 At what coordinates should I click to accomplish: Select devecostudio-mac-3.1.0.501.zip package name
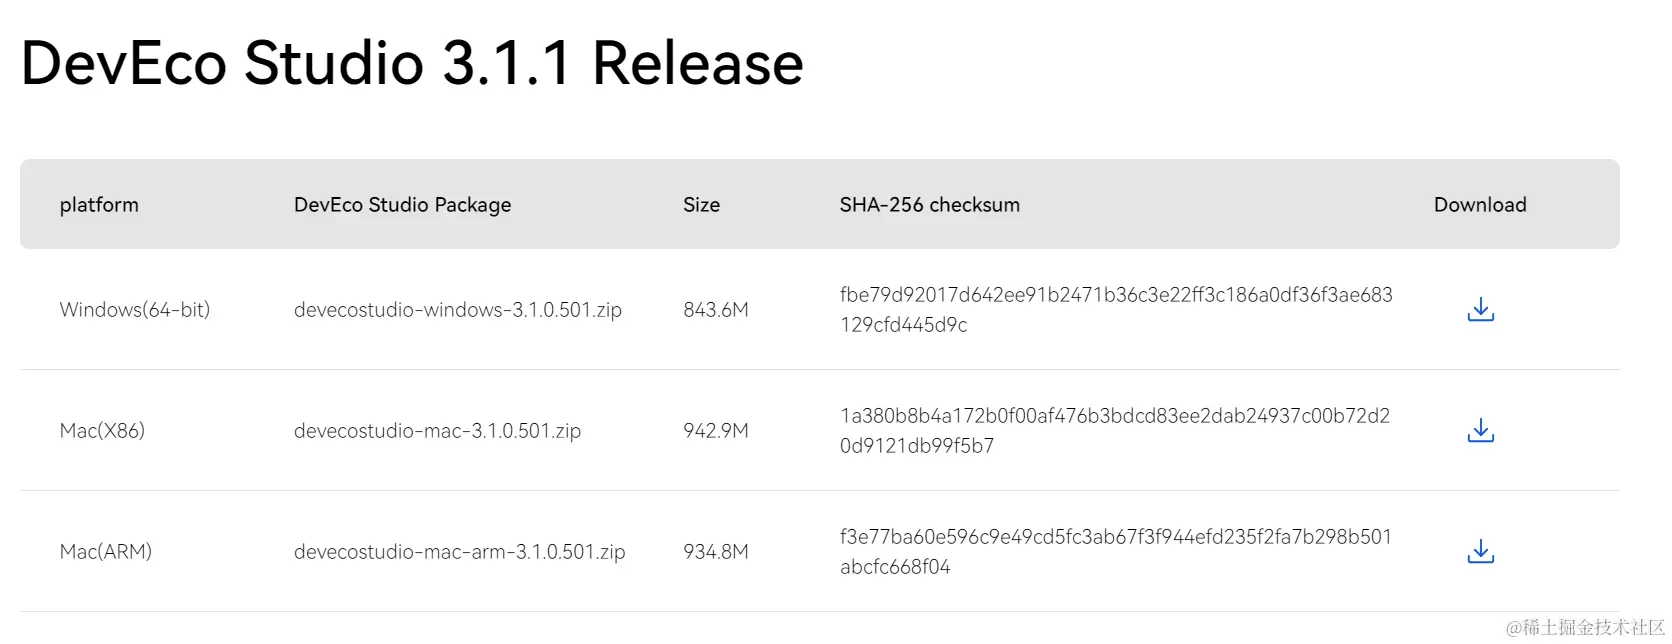click(437, 431)
